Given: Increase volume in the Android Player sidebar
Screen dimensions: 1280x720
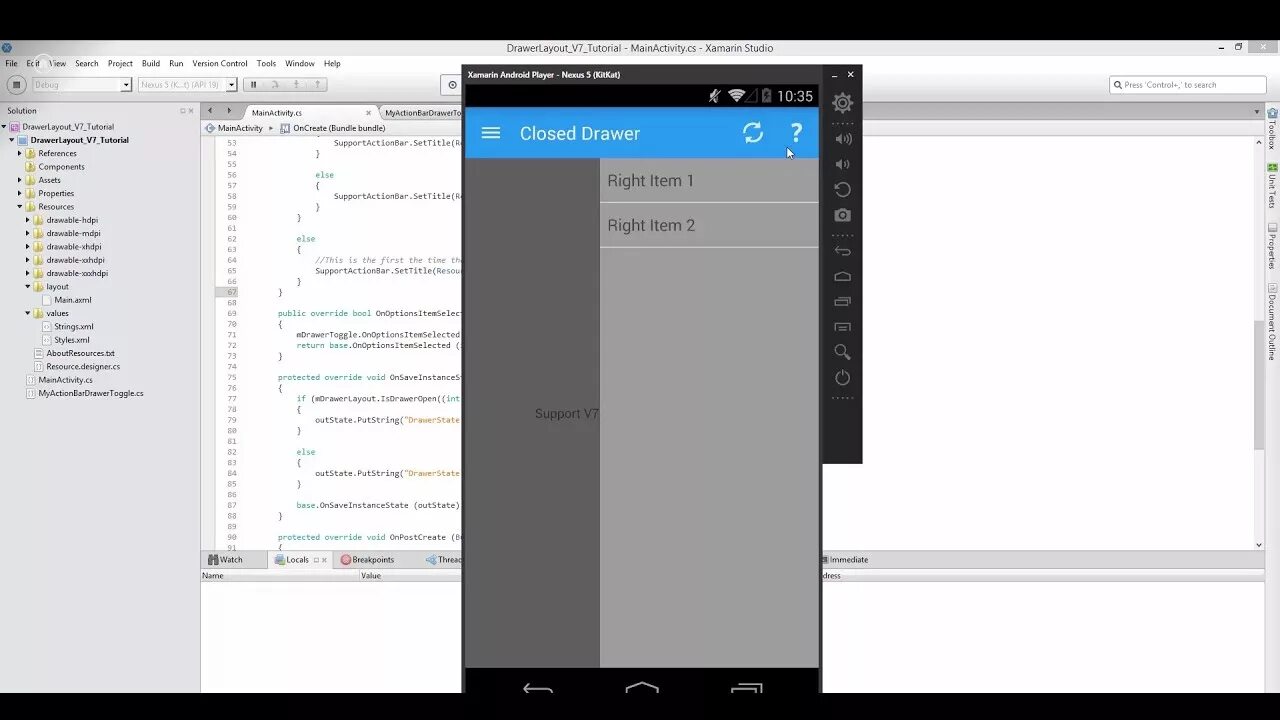Looking at the screenshot, I should pos(843,139).
